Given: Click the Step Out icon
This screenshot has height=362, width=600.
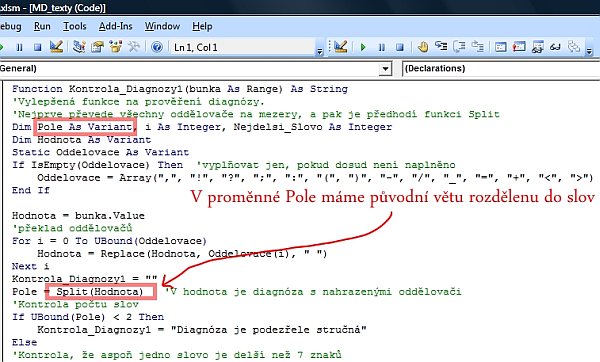Looking at the screenshot, I should [478, 47].
